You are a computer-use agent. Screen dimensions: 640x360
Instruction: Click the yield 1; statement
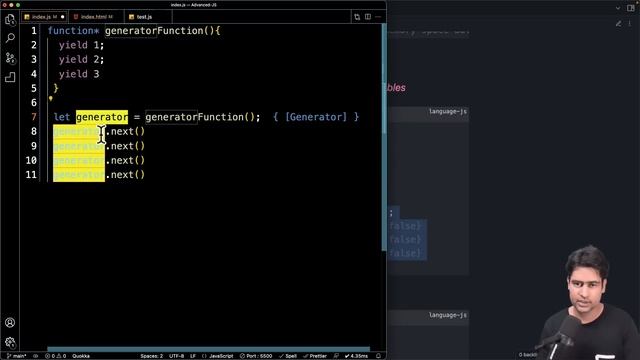coord(81,45)
